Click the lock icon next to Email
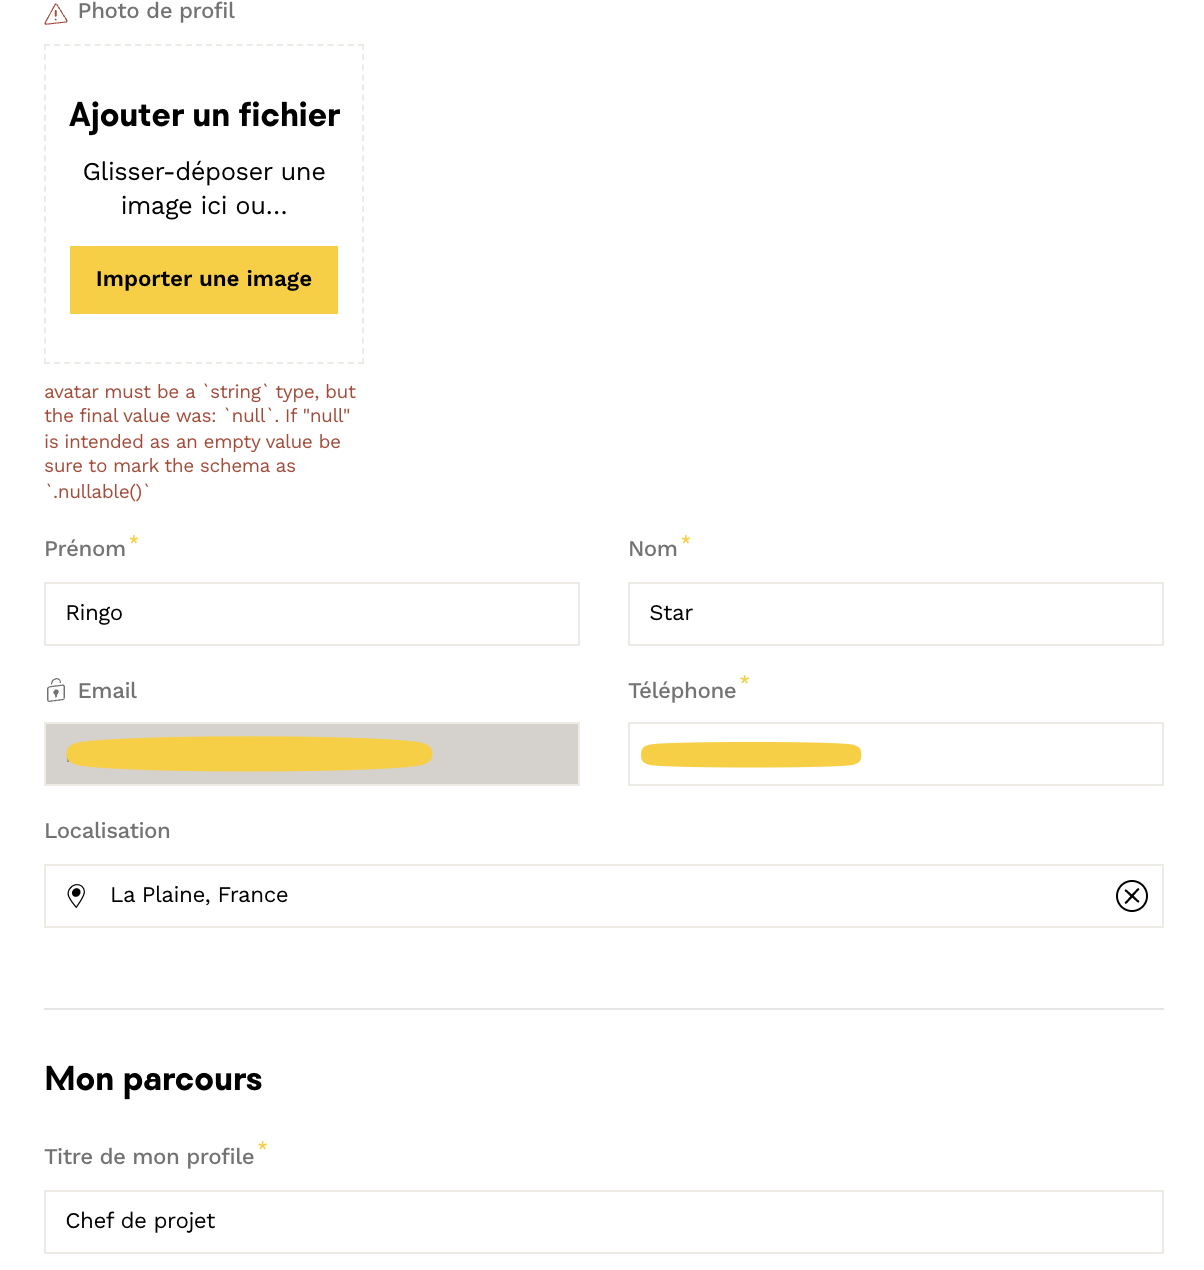 click(x=56, y=691)
